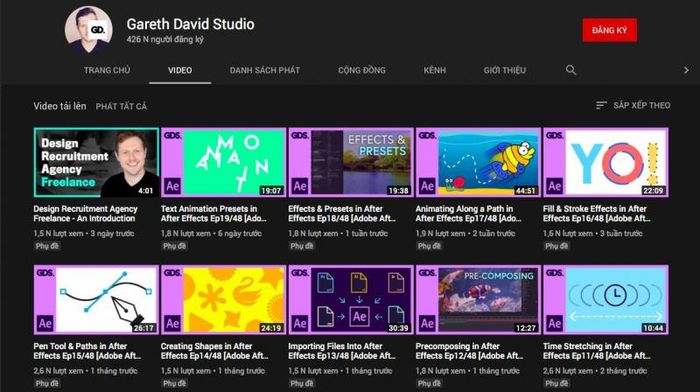This screenshot has height=392, width=700.
Task: Open the Giới thiệu tab
Action: click(504, 70)
